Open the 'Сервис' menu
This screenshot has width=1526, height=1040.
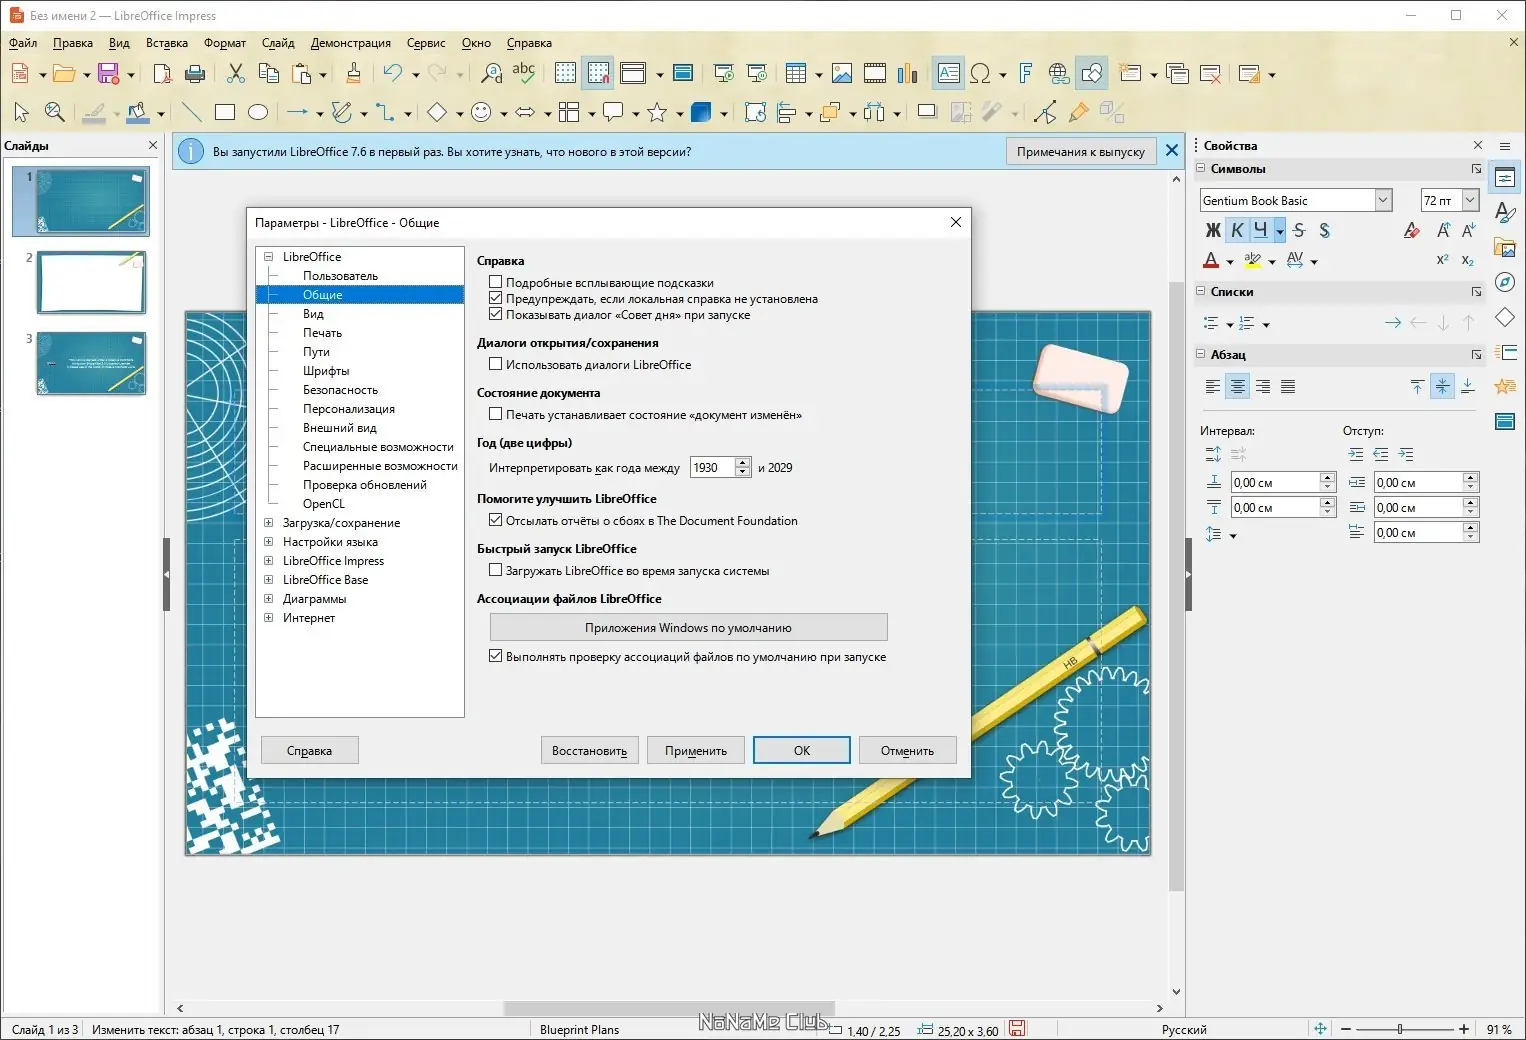[426, 43]
